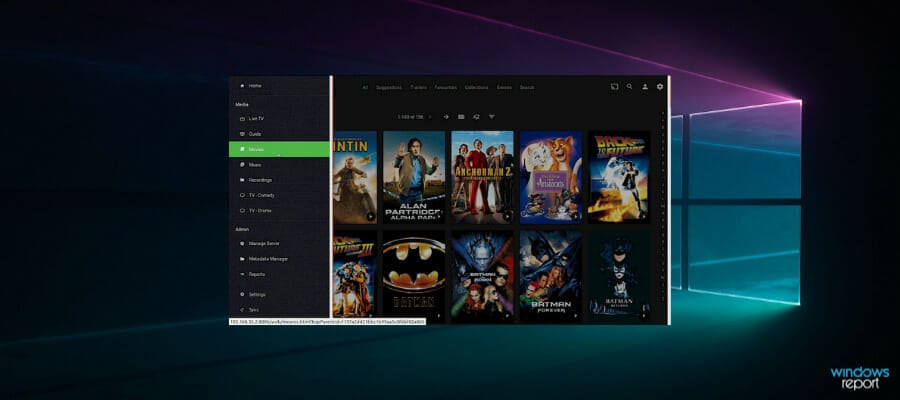Open Reports in Admin section

tap(280, 274)
